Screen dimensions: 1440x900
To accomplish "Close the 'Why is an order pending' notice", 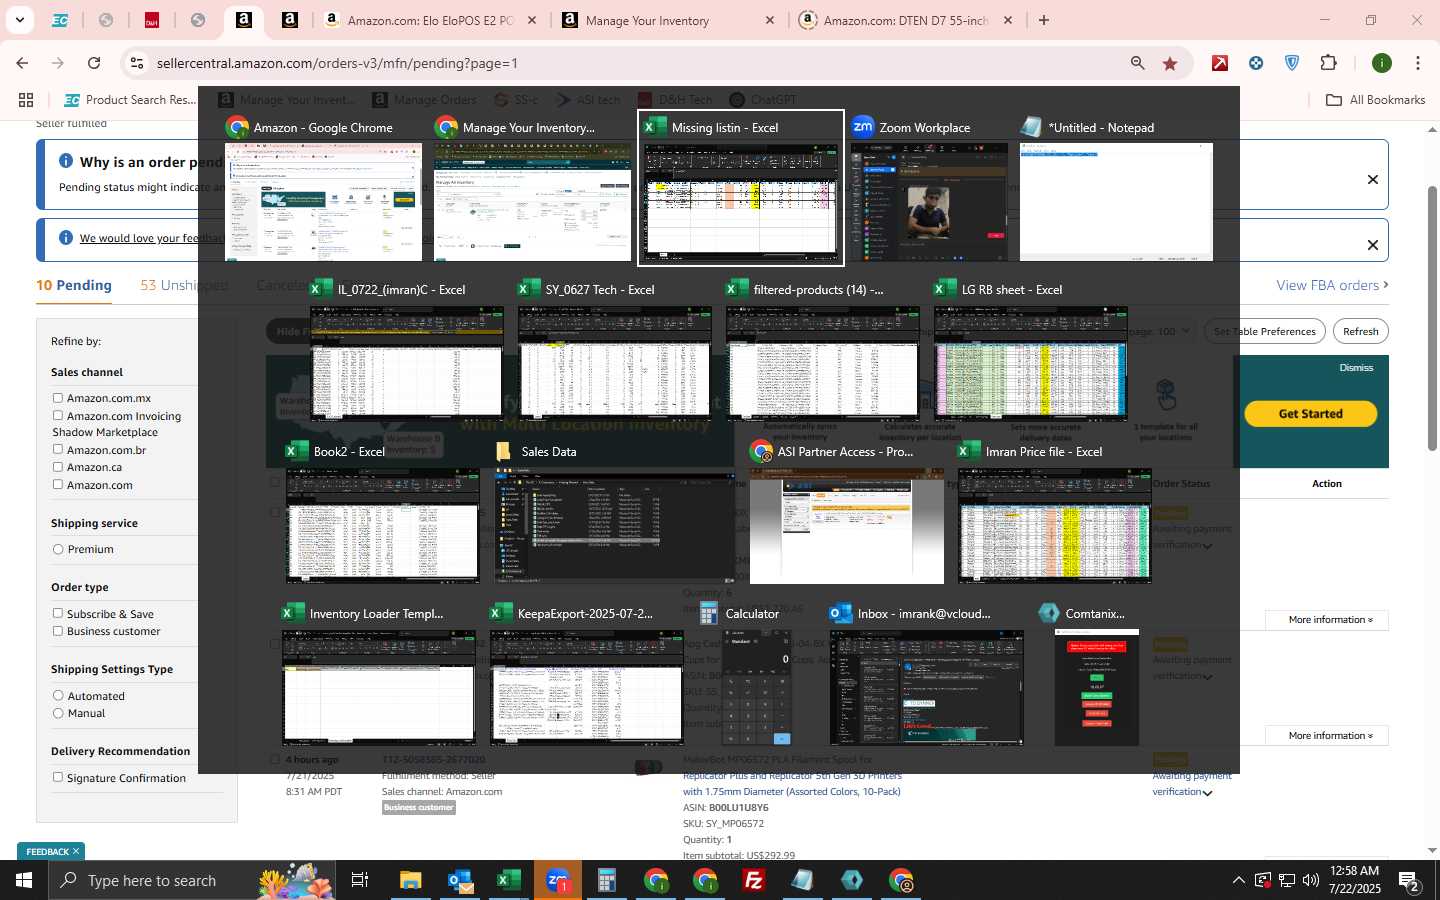I will pyautogui.click(x=1372, y=180).
